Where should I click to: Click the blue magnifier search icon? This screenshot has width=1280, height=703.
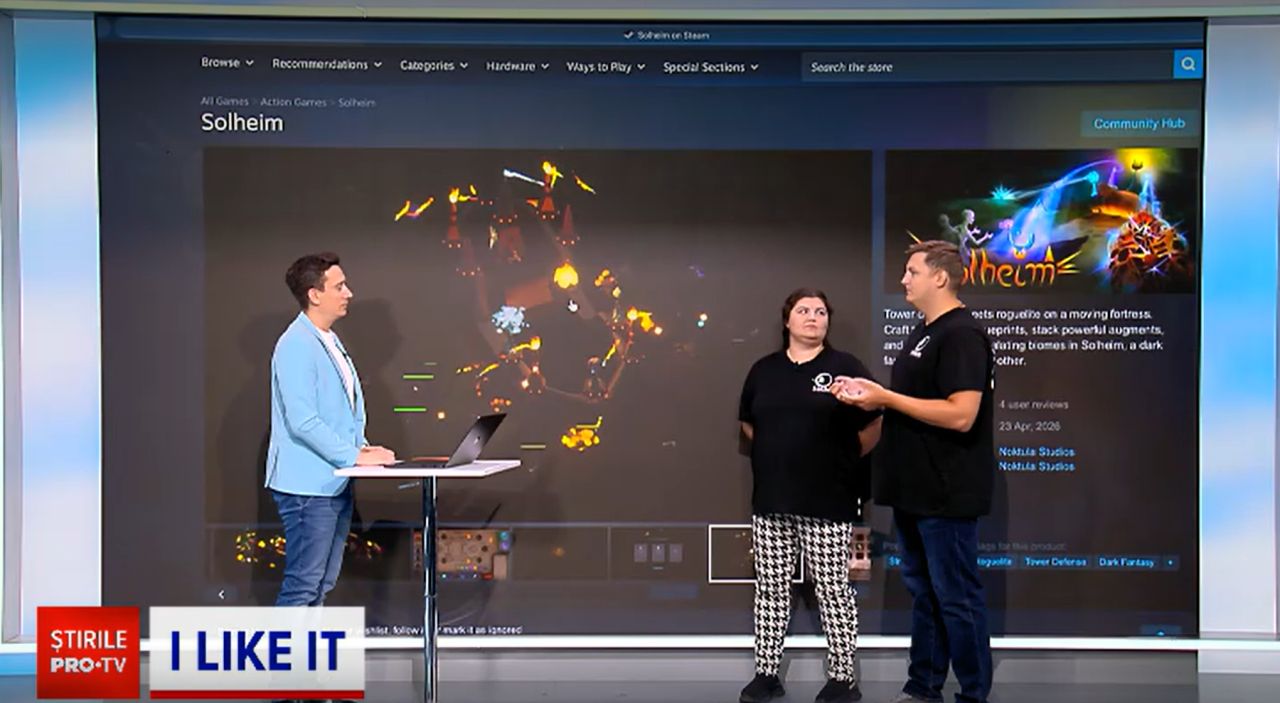[x=1188, y=65]
